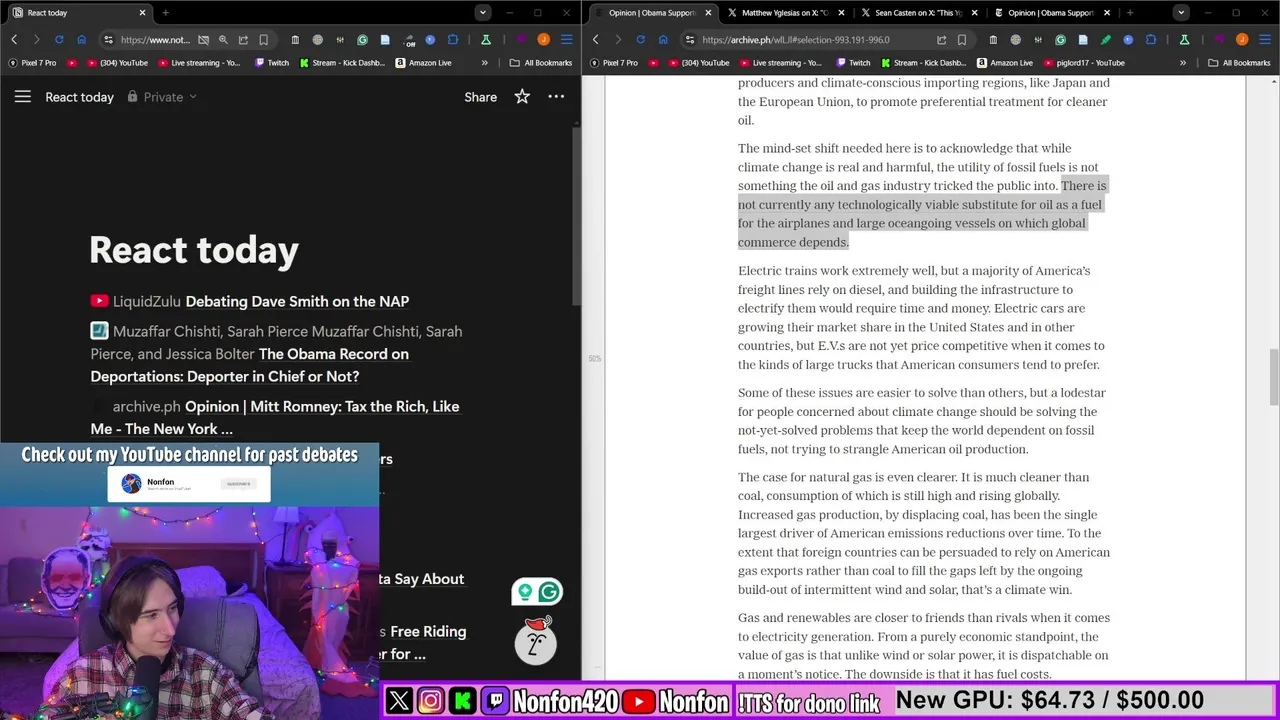Click the Instagram logo in stream overlay
Screen dimensions: 1280x720
pos(430,701)
